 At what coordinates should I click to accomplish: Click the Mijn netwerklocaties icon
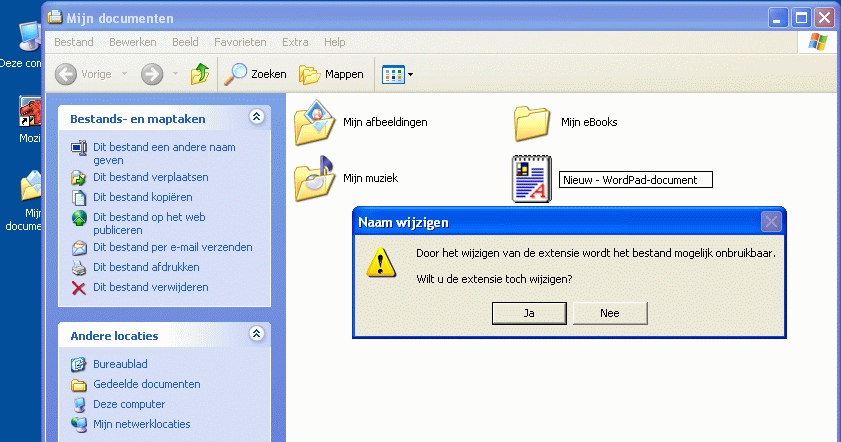click(x=79, y=425)
